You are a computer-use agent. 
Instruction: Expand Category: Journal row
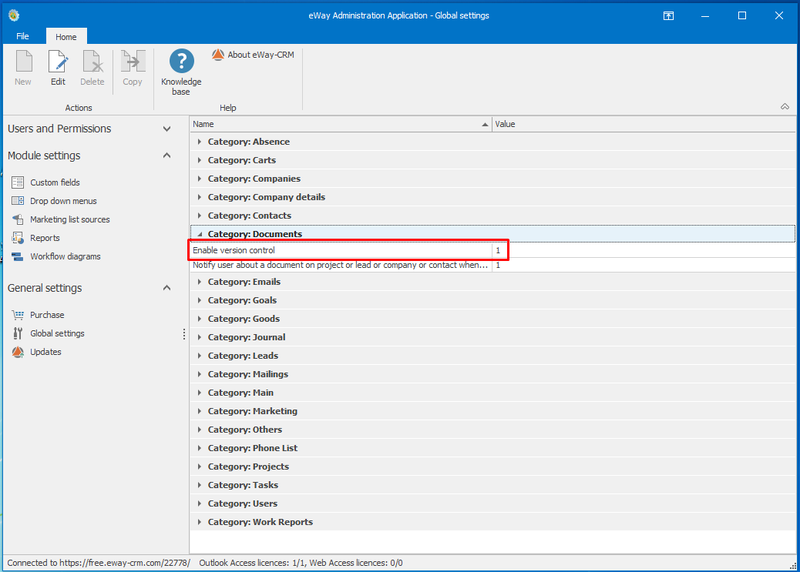tap(199, 337)
